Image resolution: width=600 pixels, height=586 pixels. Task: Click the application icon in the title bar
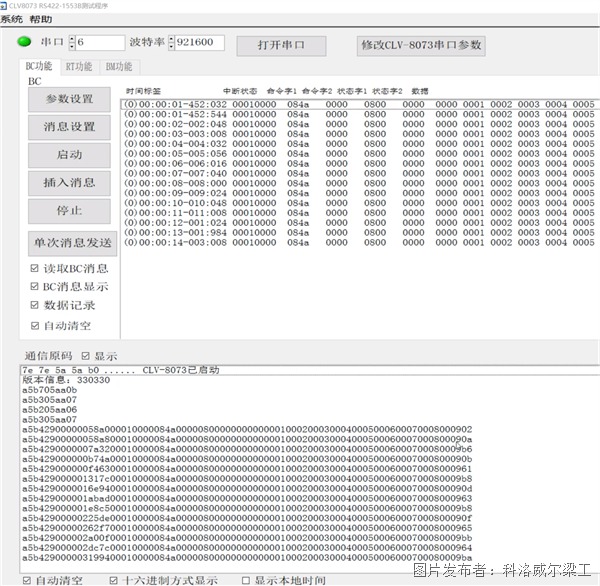[x=3, y=5]
